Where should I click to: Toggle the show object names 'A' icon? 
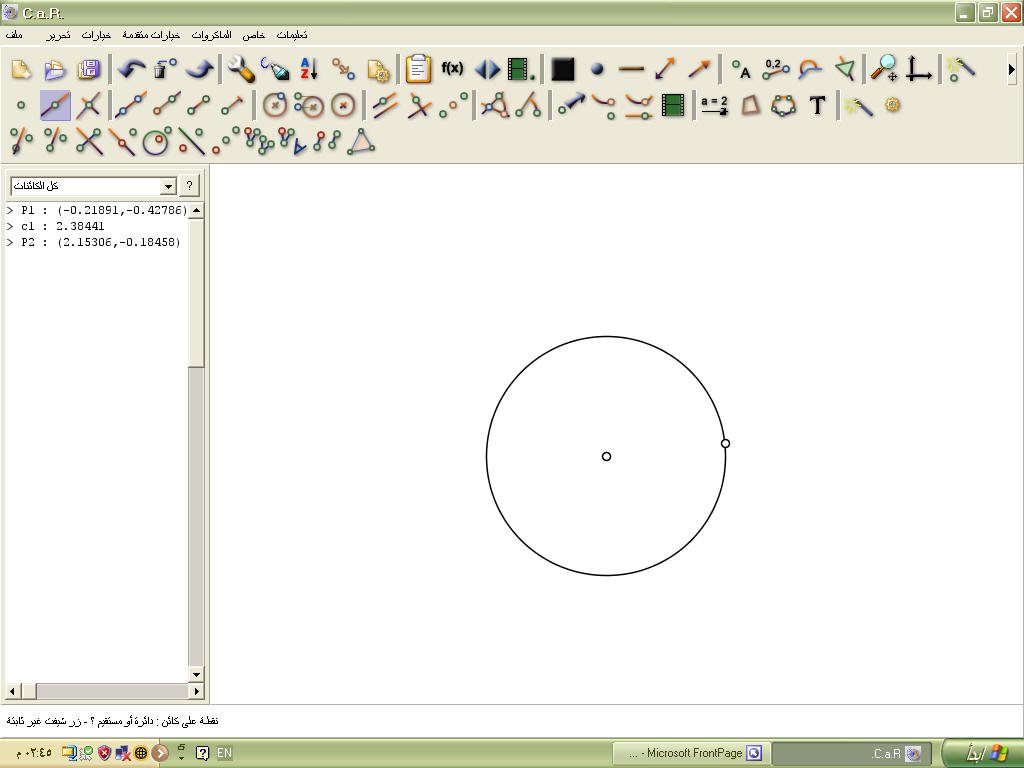pos(741,69)
